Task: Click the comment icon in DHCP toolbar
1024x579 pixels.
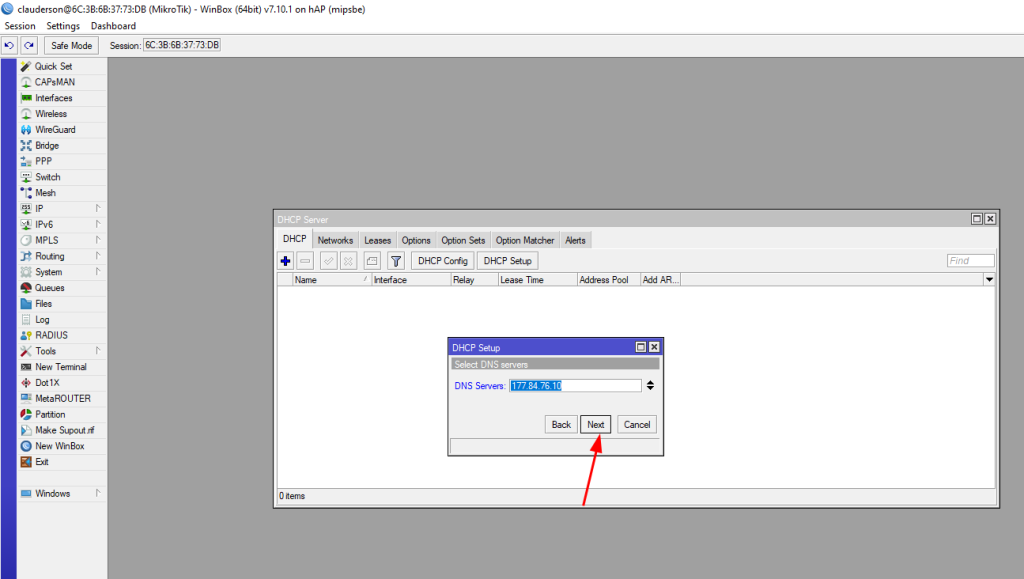Action: point(371,261)
